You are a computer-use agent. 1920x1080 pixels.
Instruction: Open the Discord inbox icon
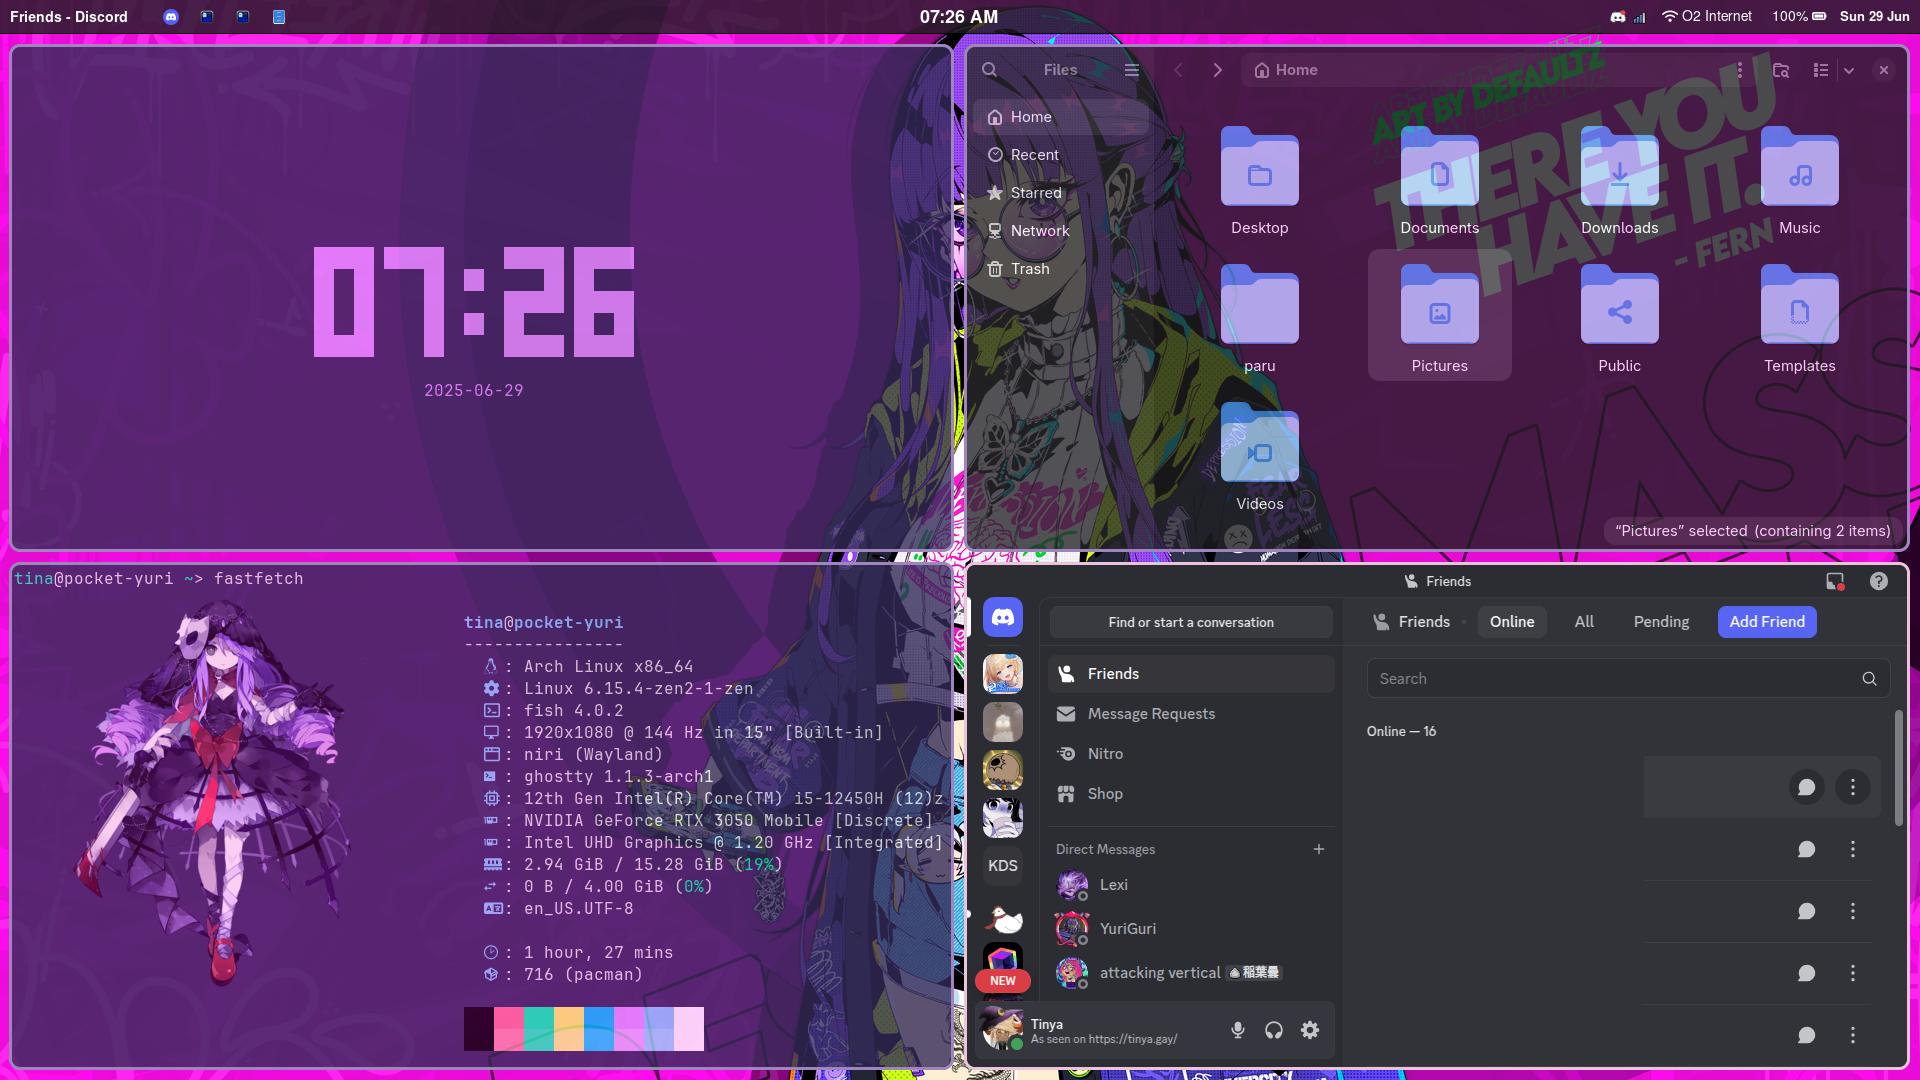click(1834, 581)
